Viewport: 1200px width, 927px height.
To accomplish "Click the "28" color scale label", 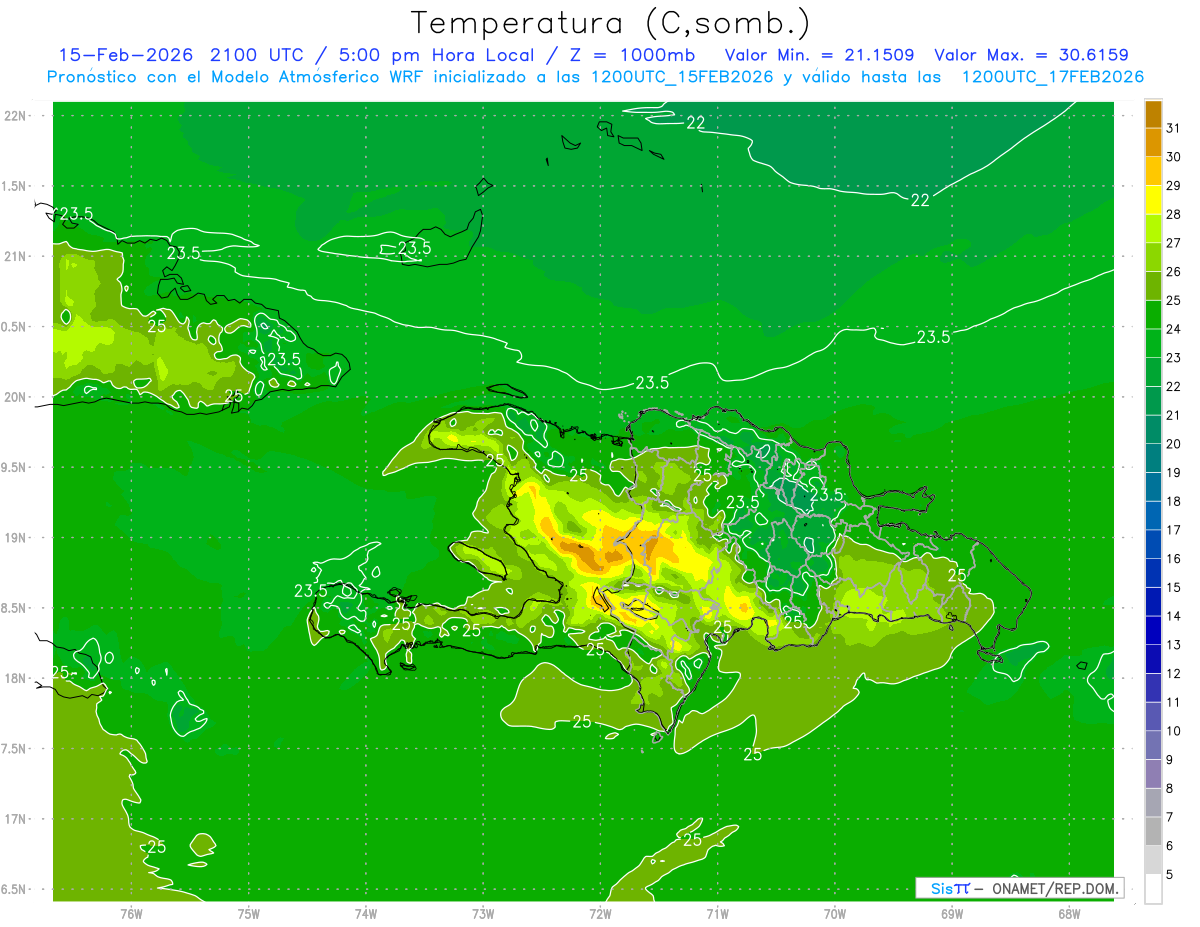I will (1174, 214).
